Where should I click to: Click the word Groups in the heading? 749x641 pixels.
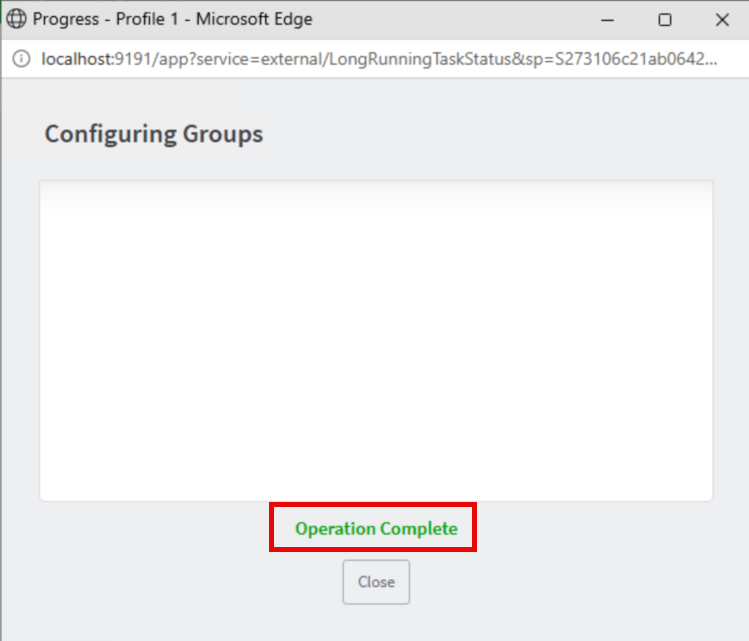pos(223,134)
